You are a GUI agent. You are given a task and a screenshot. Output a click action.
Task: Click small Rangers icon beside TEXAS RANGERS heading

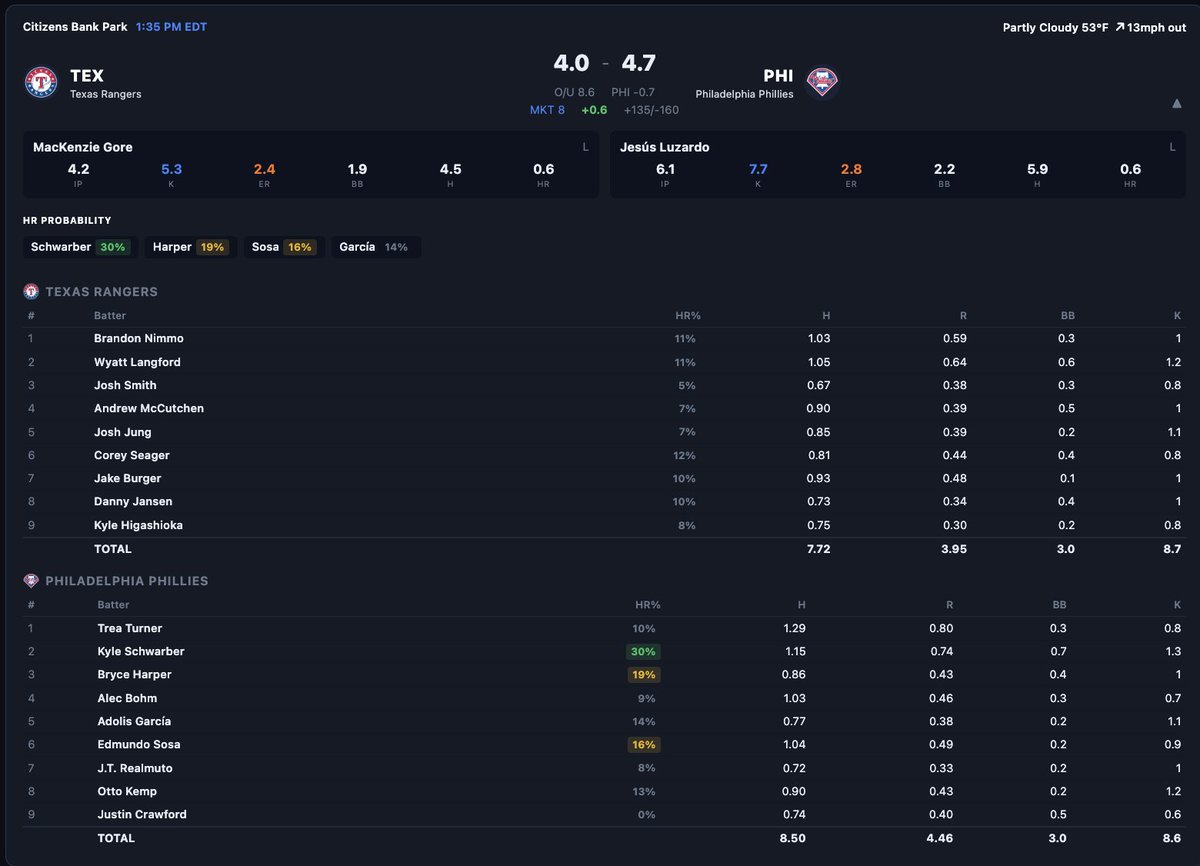click(x=31, y=292)
